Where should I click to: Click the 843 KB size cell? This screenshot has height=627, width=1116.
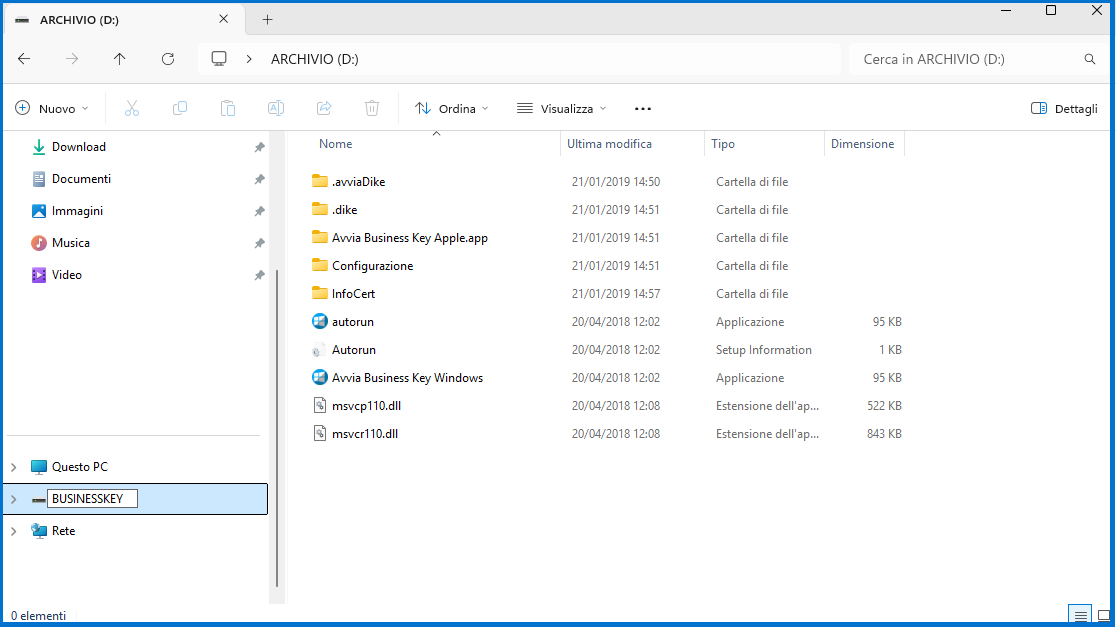point(884,434)
